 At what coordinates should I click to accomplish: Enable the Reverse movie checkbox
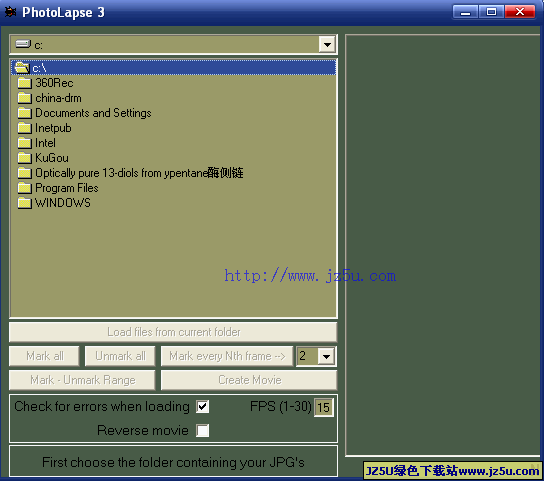[202, 431]
